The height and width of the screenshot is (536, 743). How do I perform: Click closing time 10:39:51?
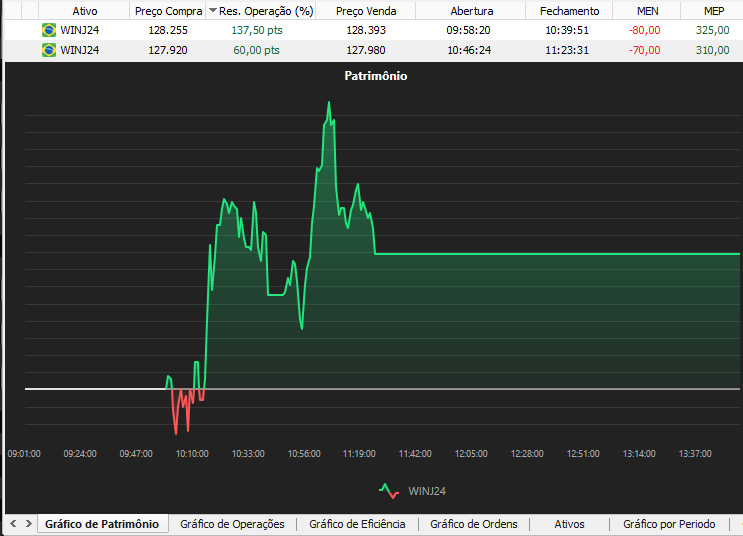pos(567,30)
